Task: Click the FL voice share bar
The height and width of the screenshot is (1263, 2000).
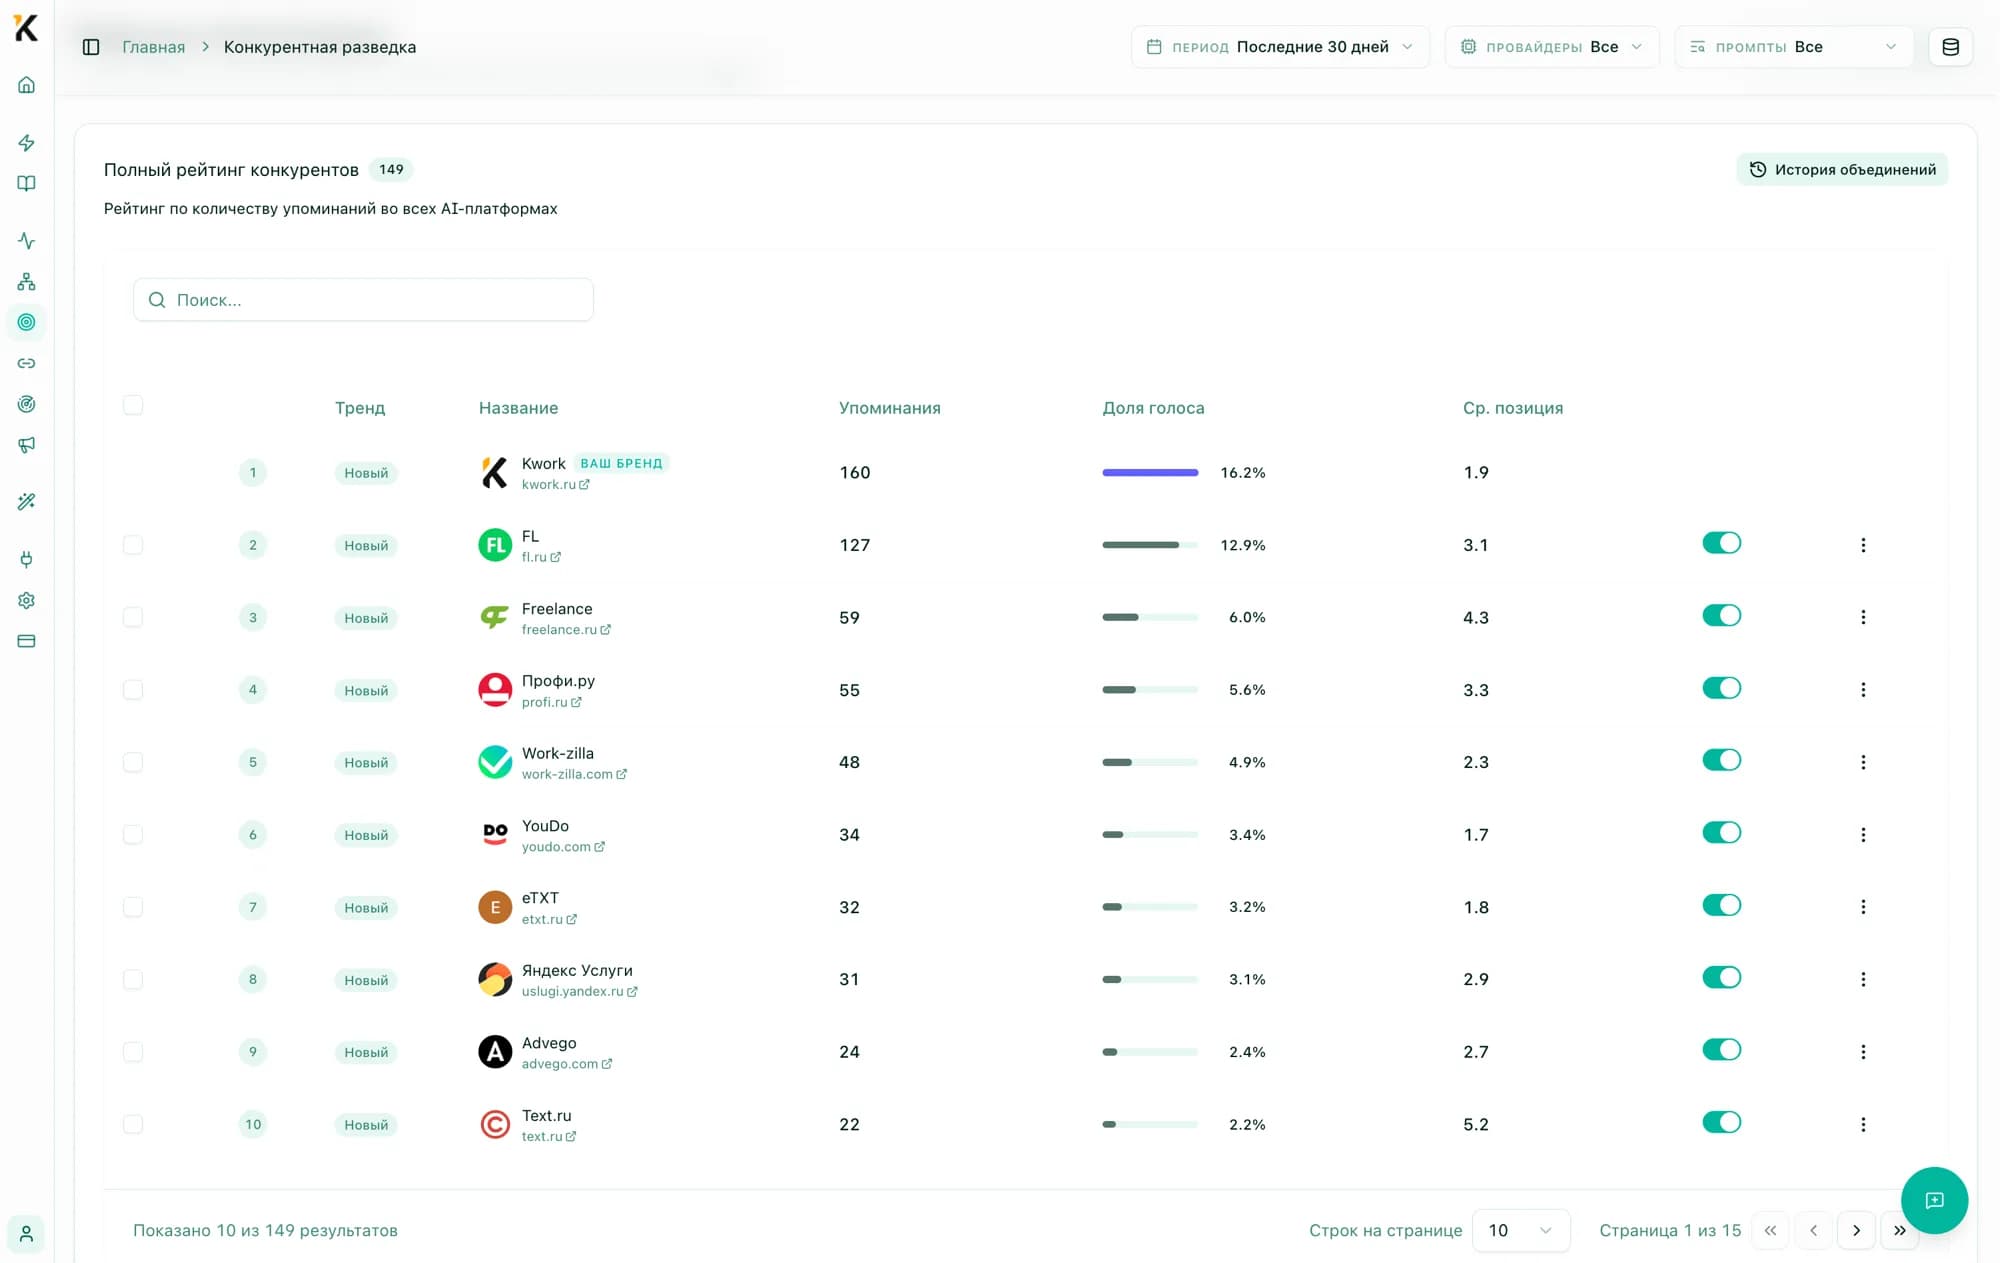Action: click(1150, 545)
